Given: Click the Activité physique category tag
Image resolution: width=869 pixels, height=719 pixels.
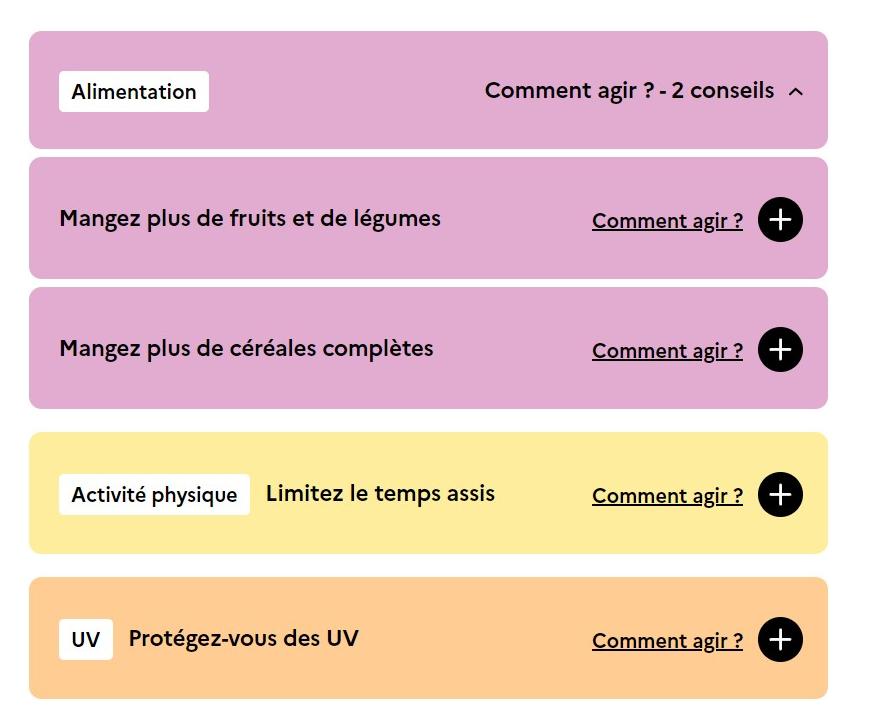Looking at the screenshot, I should coord(154,495).
